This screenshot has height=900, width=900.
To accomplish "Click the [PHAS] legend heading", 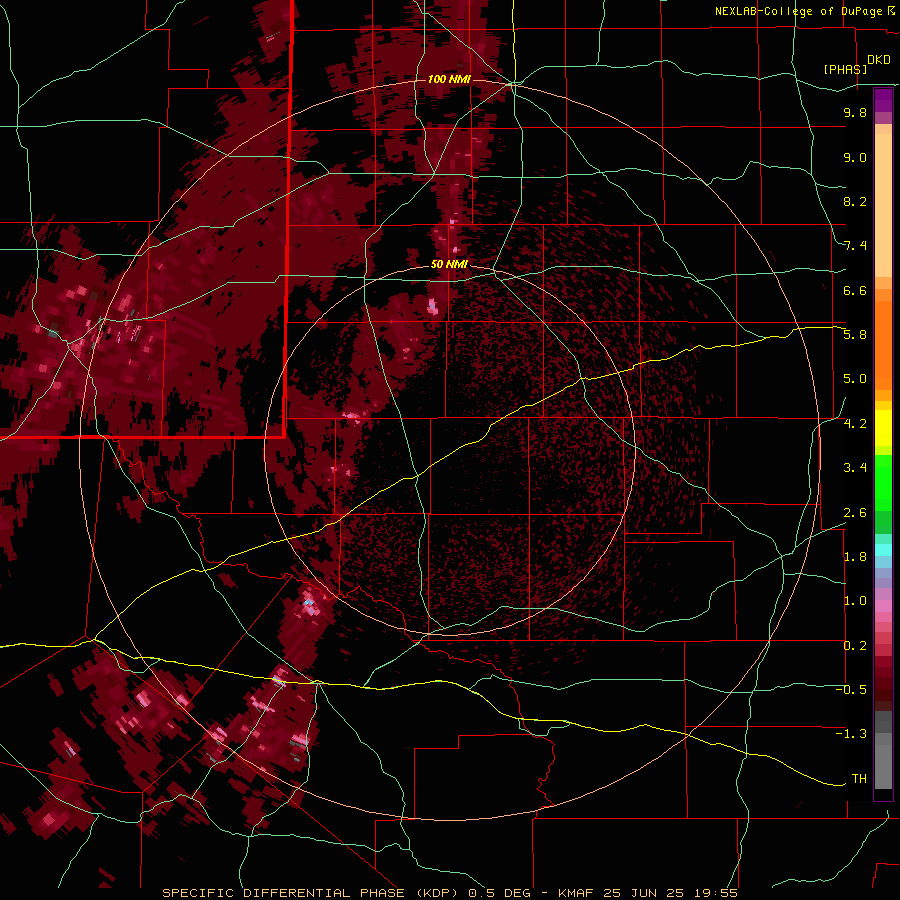I will coord(845,69).
